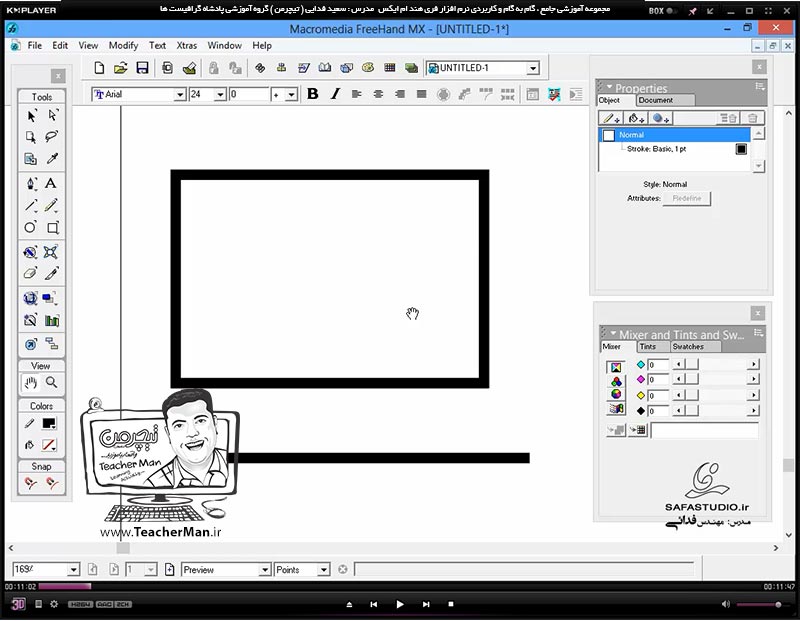
Task: Toggle justified text alignment
Action: click(421, 94)
